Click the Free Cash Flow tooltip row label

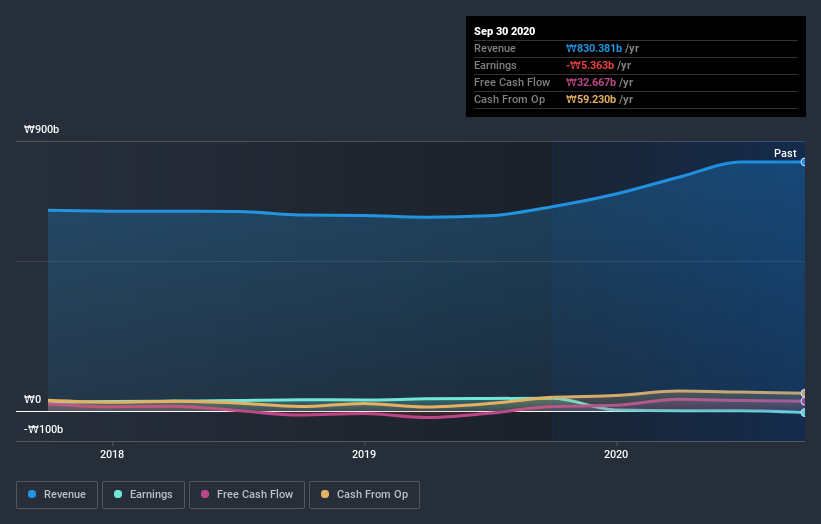[x=512, y=82]
